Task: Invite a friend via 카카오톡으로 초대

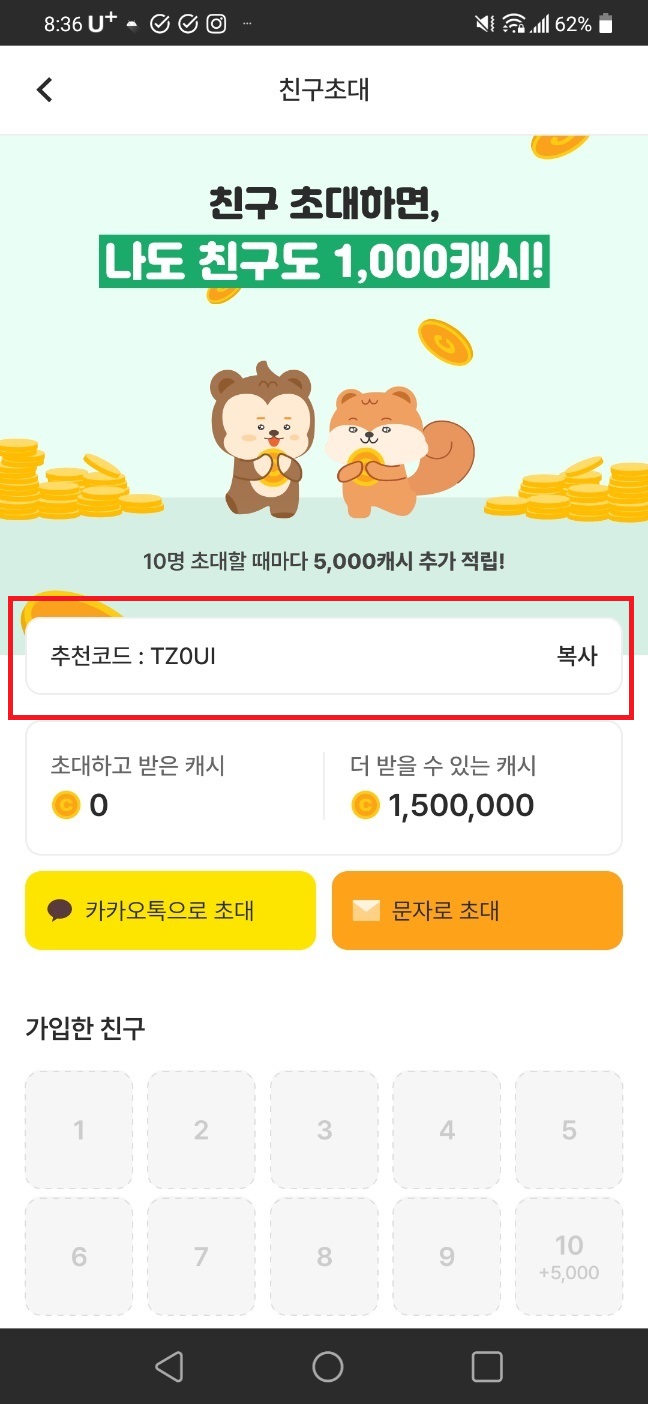Action: pos(170,910)
